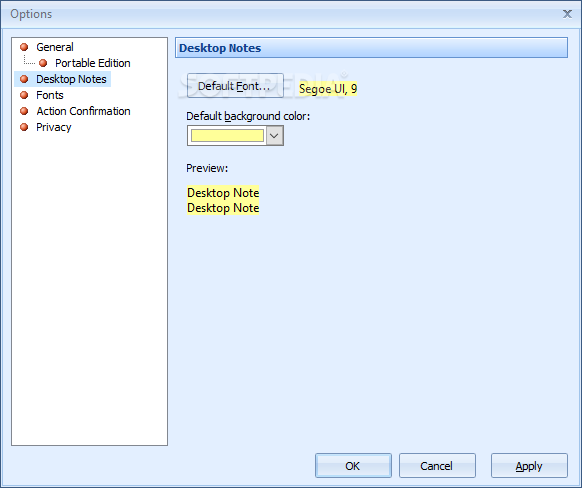Expand the default background color dropdown arrow
Image resolution: width=582 pixels, height=488 pixels.
pyautogui.click(x=274, y=135)
